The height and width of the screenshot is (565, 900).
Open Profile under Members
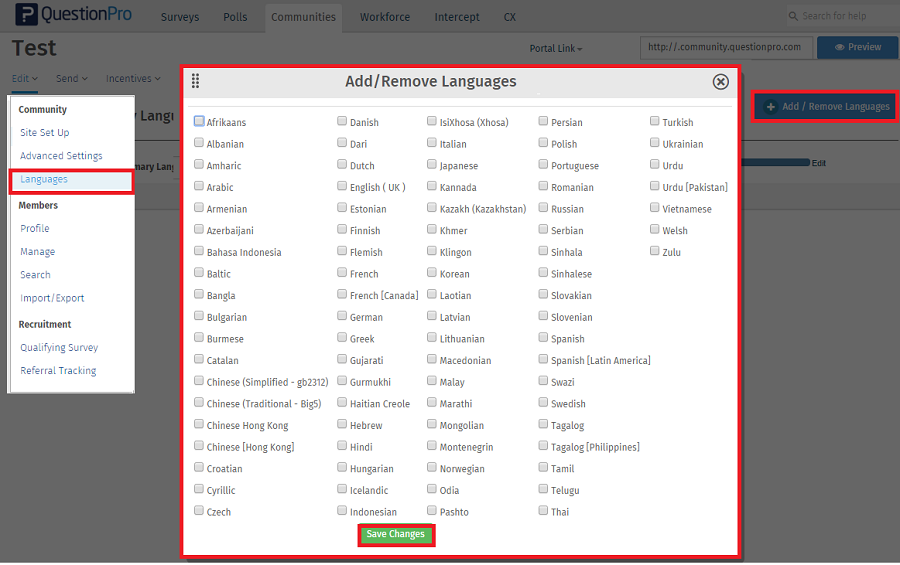tap(35, 229)
